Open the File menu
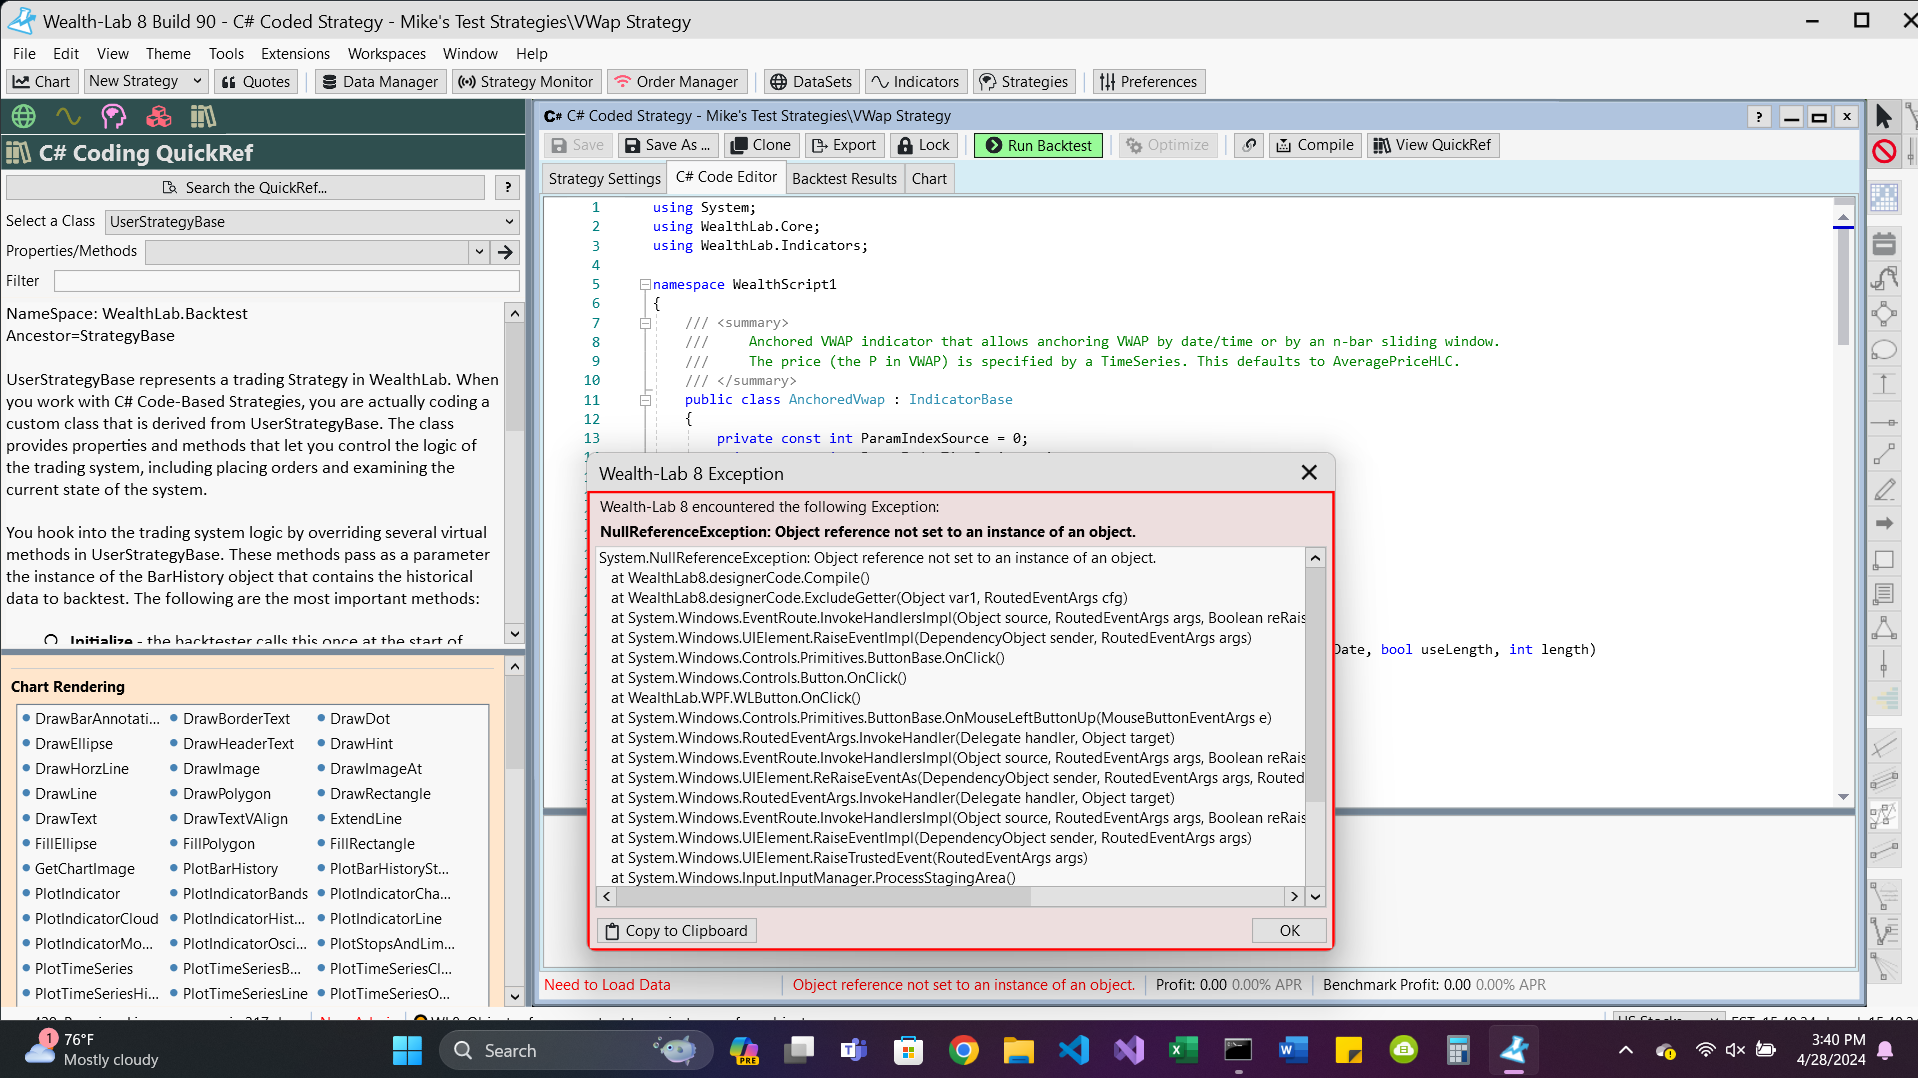This screenshot has width=1918, height=1078. click(x=24, y=54)
